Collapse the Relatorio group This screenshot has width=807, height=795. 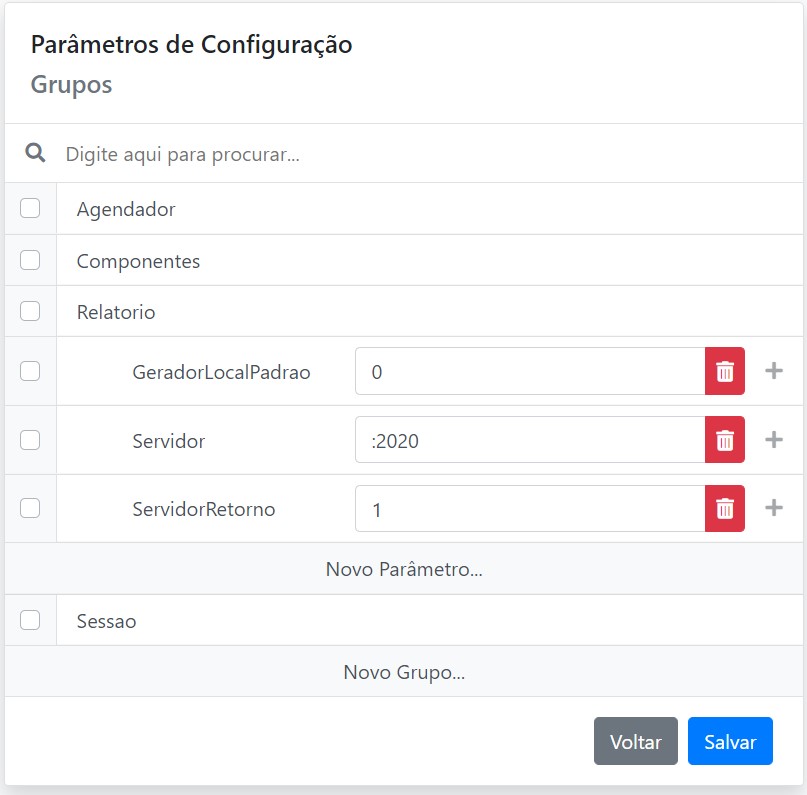[x=116, y=312]
